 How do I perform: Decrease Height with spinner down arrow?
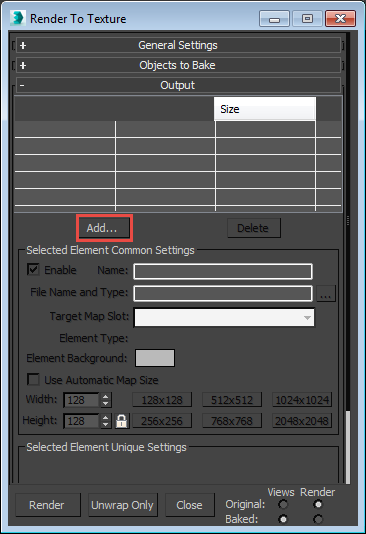pyautogui.click(x=106, y=425)
